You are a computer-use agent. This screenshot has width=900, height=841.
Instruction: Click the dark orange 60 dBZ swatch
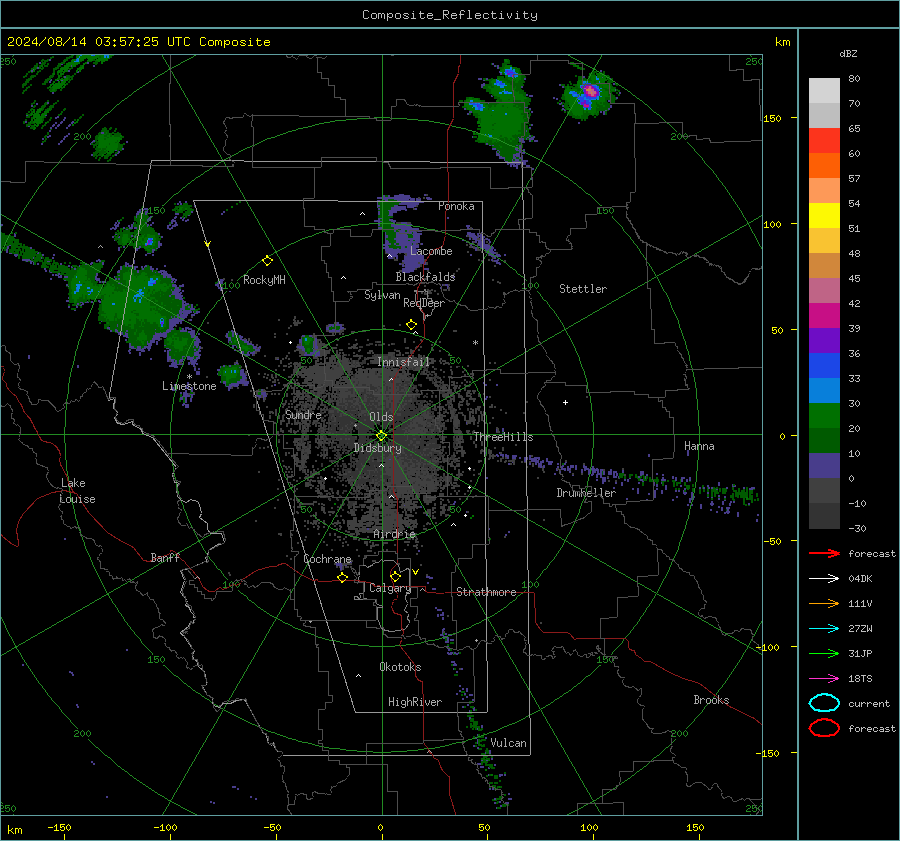[824, 166]
